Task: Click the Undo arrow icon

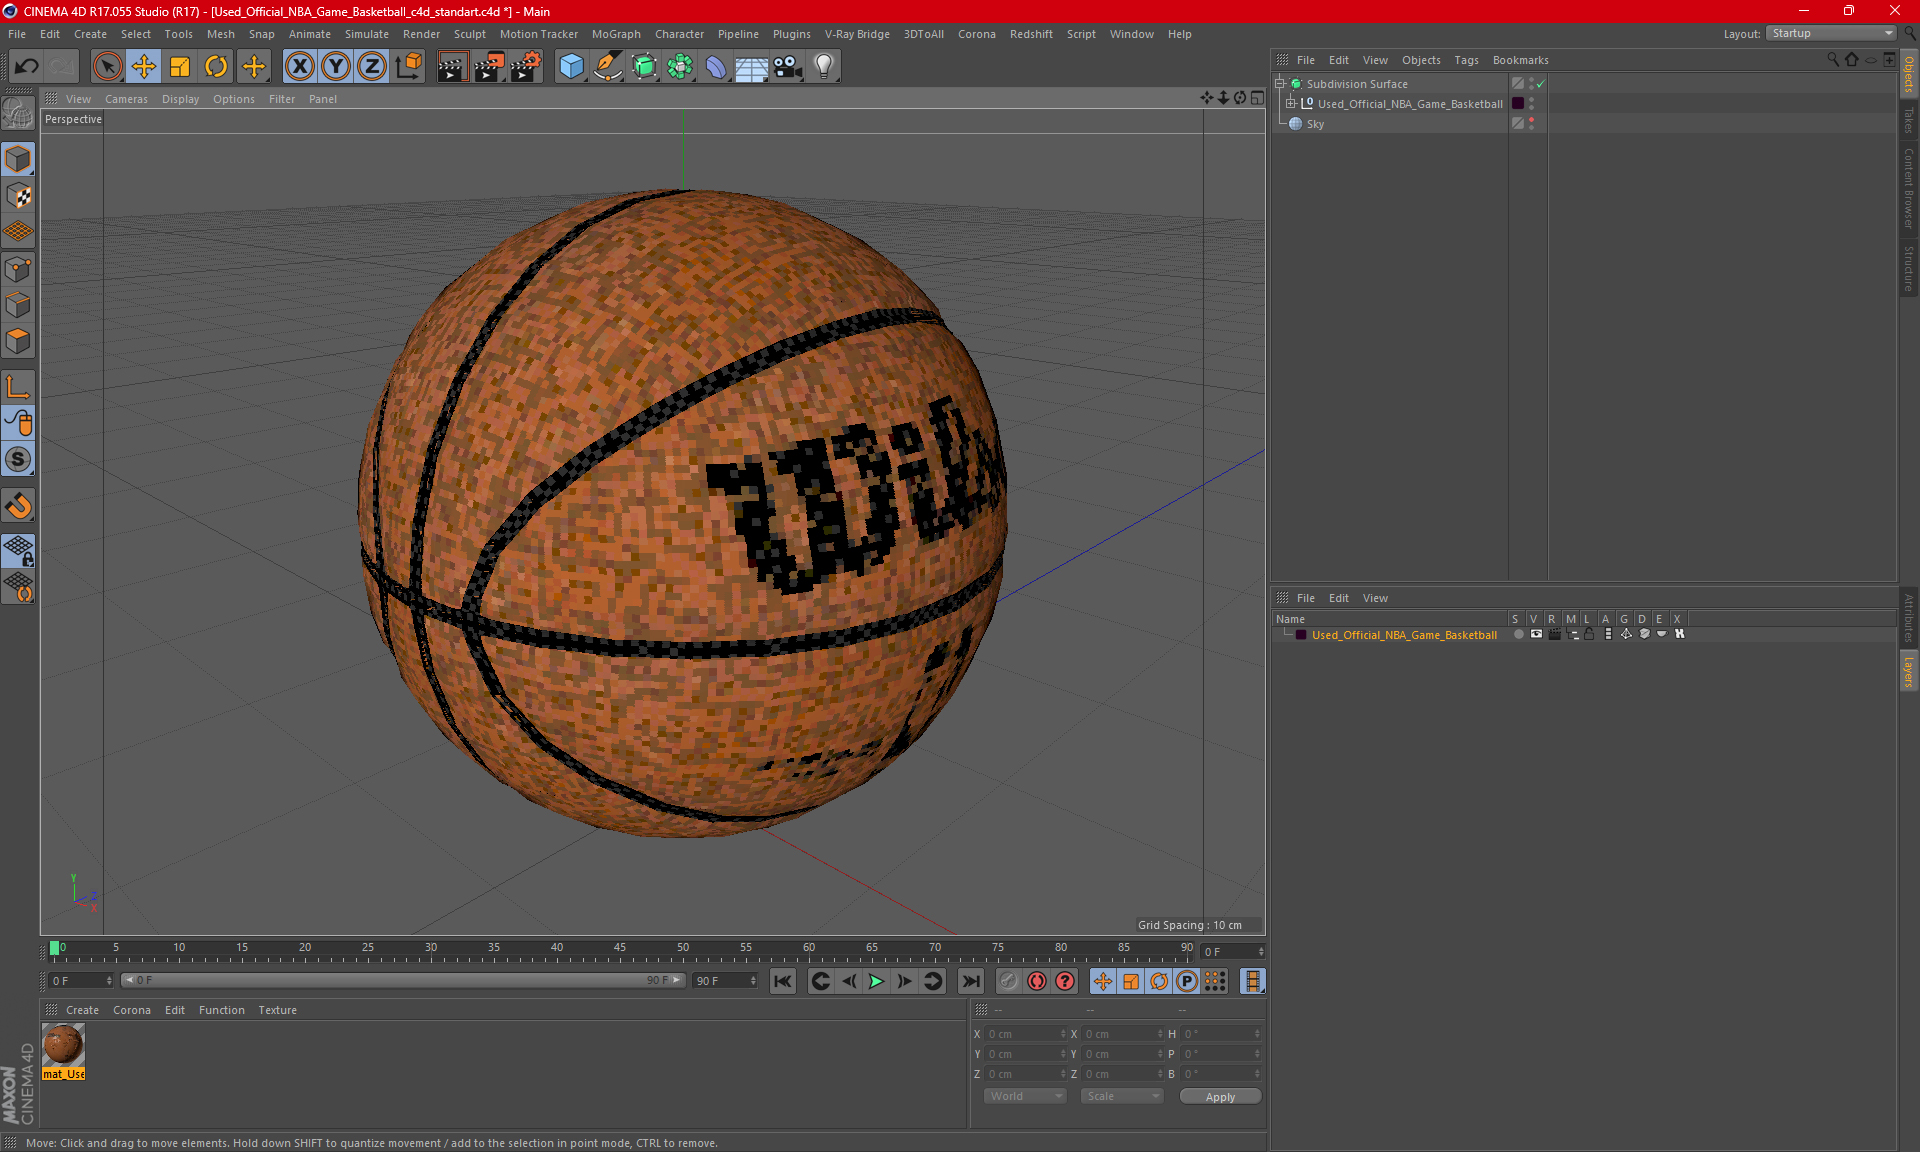Action: pyautogui.click(x=27, y=67)
